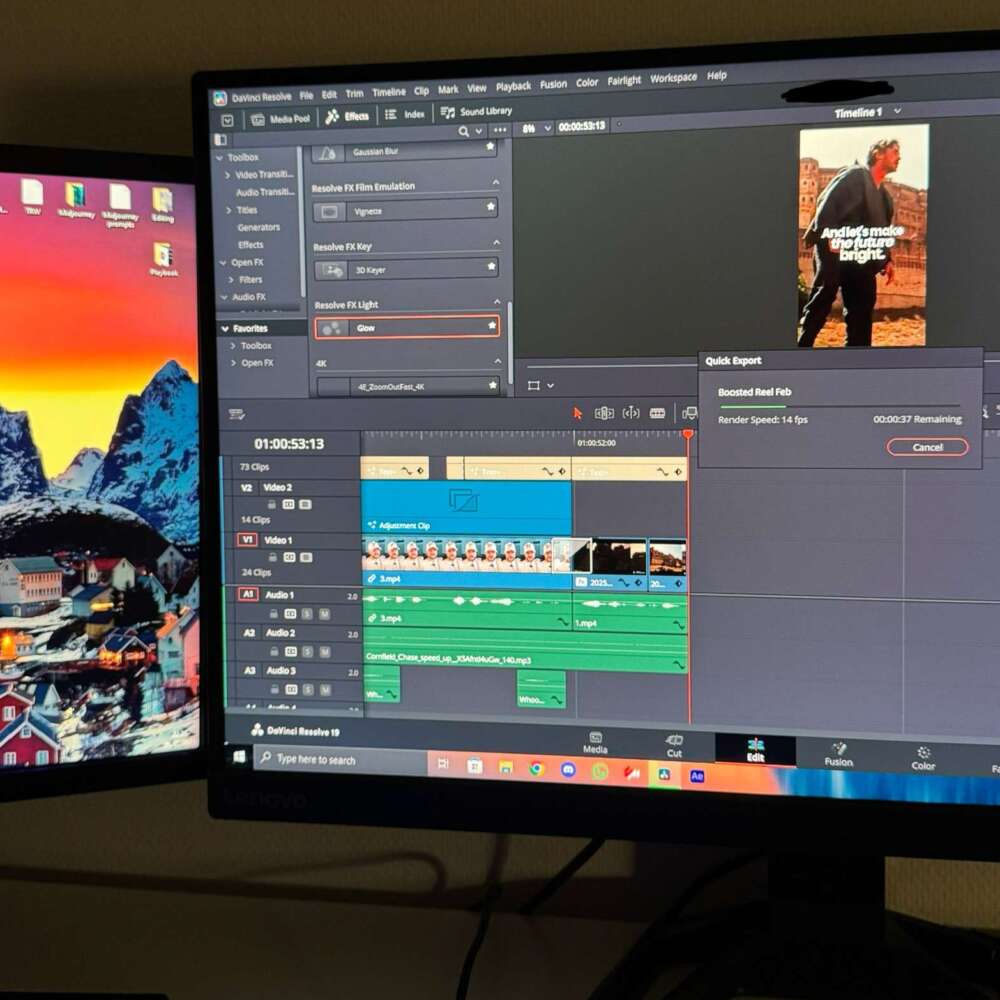Open the Playback menu

point(513,86)
